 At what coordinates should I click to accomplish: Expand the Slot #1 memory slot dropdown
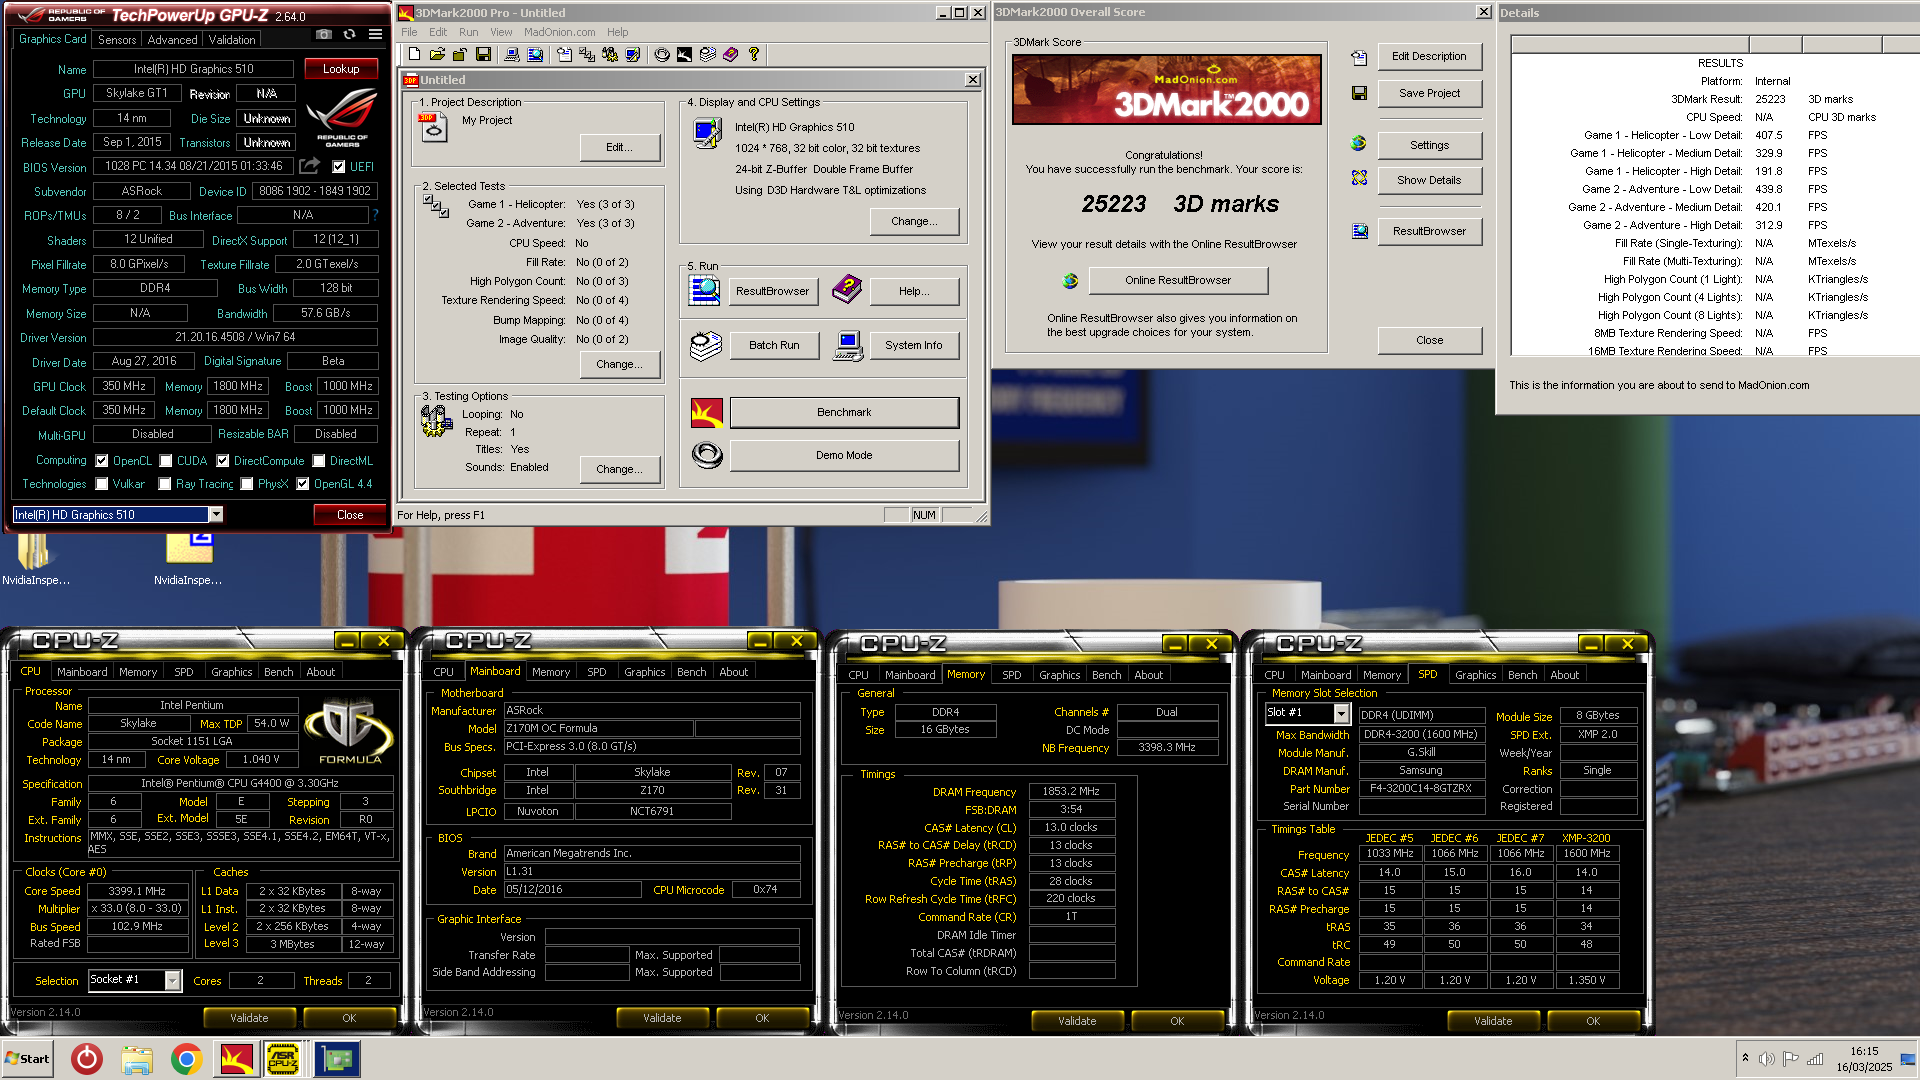click(1341, 713)
